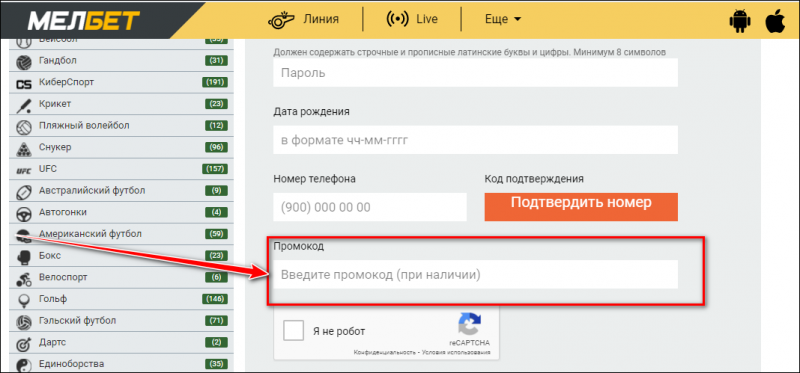Open the Американский футбол category
The image size is (800, 373).
pos(90,234)
